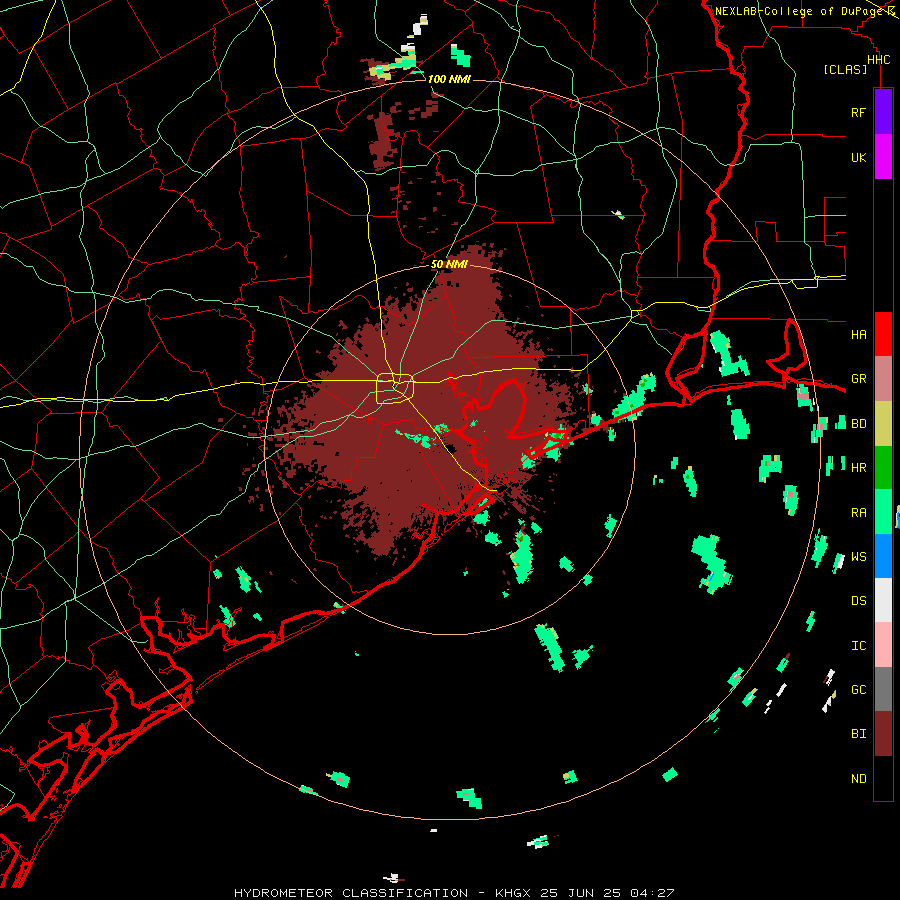Click the purple RF color swatch in legend

pos(883,112)
